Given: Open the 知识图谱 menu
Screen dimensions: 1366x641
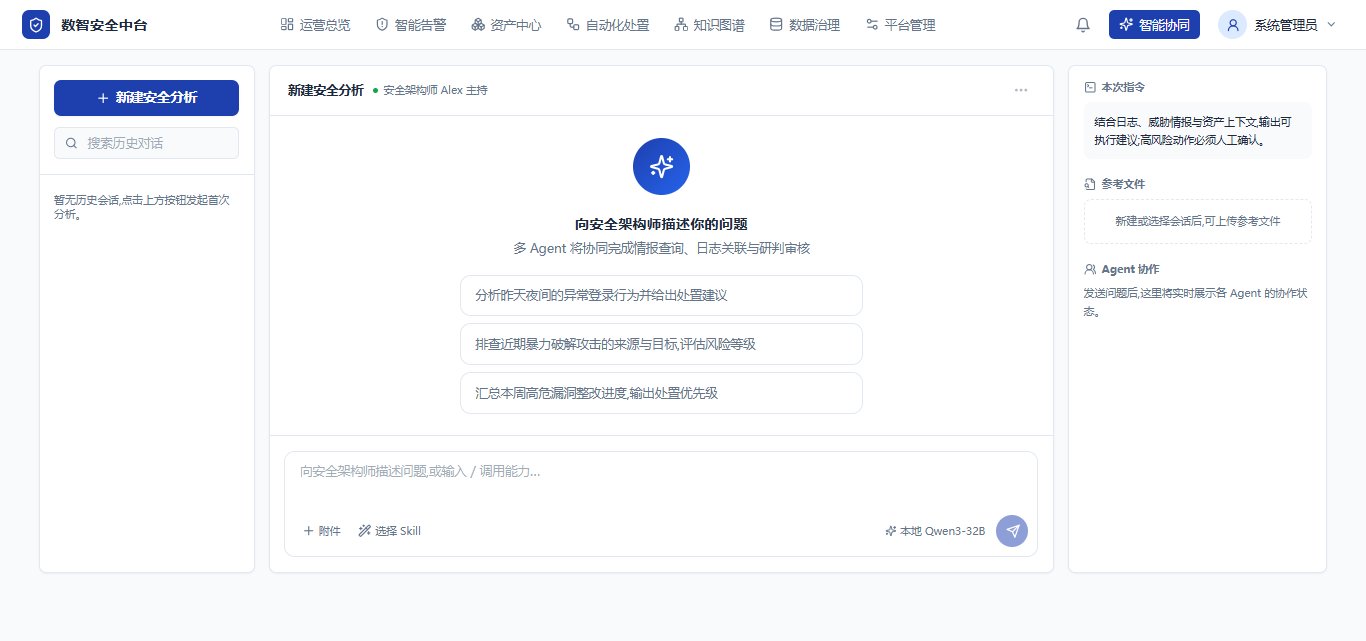Looking at the screenshot, I should [x=709, y=25].
